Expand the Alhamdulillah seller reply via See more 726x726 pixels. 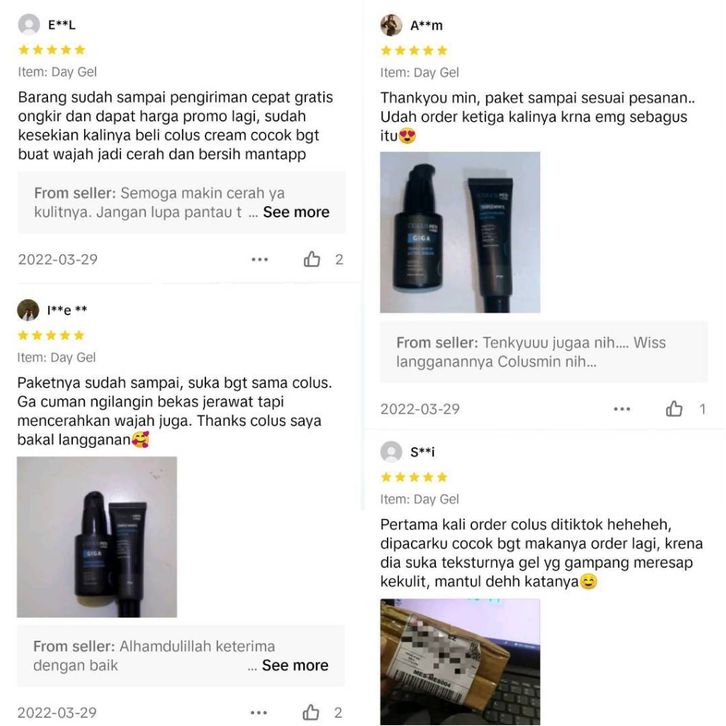pyautogui.click(x=295, y=665)
